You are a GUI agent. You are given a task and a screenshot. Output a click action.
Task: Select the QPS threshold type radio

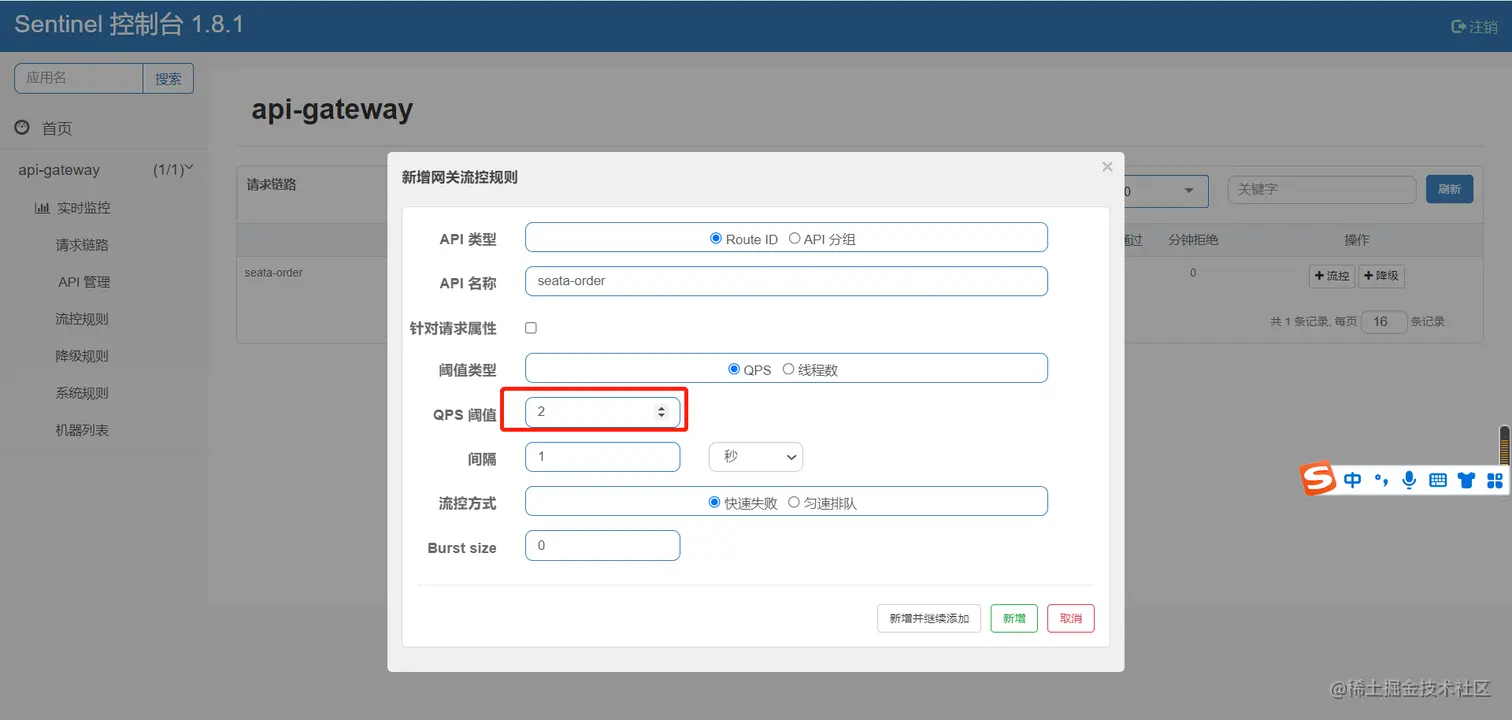click(734, 369)
